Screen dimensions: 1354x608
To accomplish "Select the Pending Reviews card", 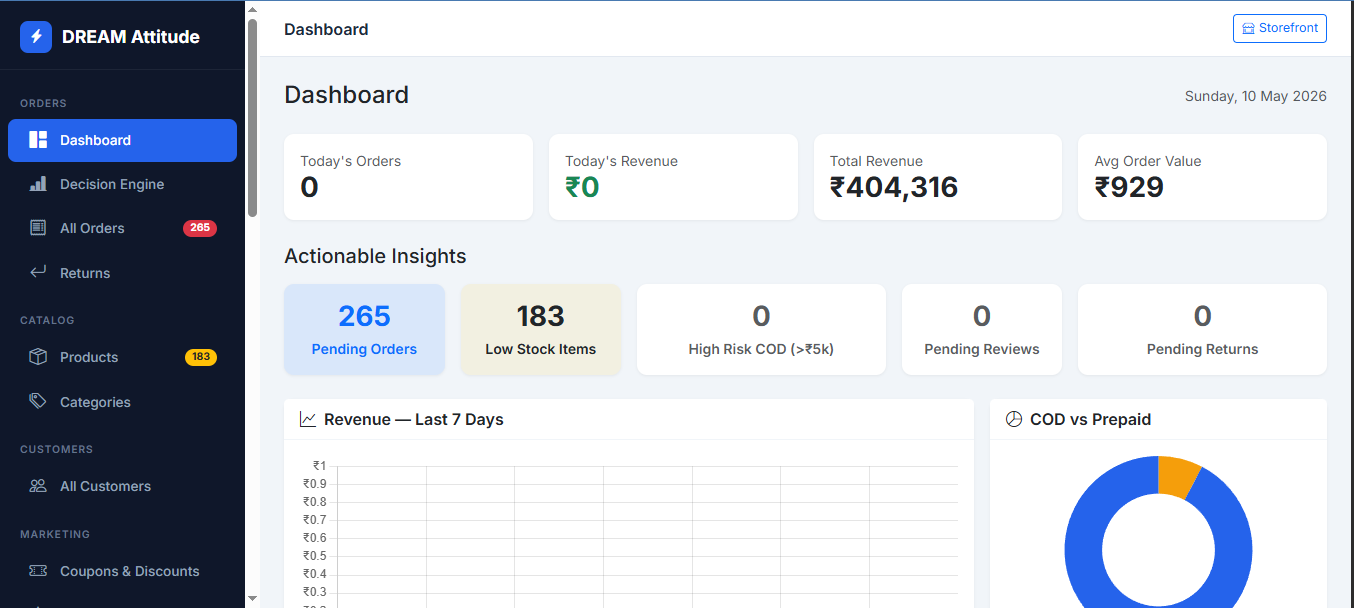I will pyautogui.click(x=982, y=330).
